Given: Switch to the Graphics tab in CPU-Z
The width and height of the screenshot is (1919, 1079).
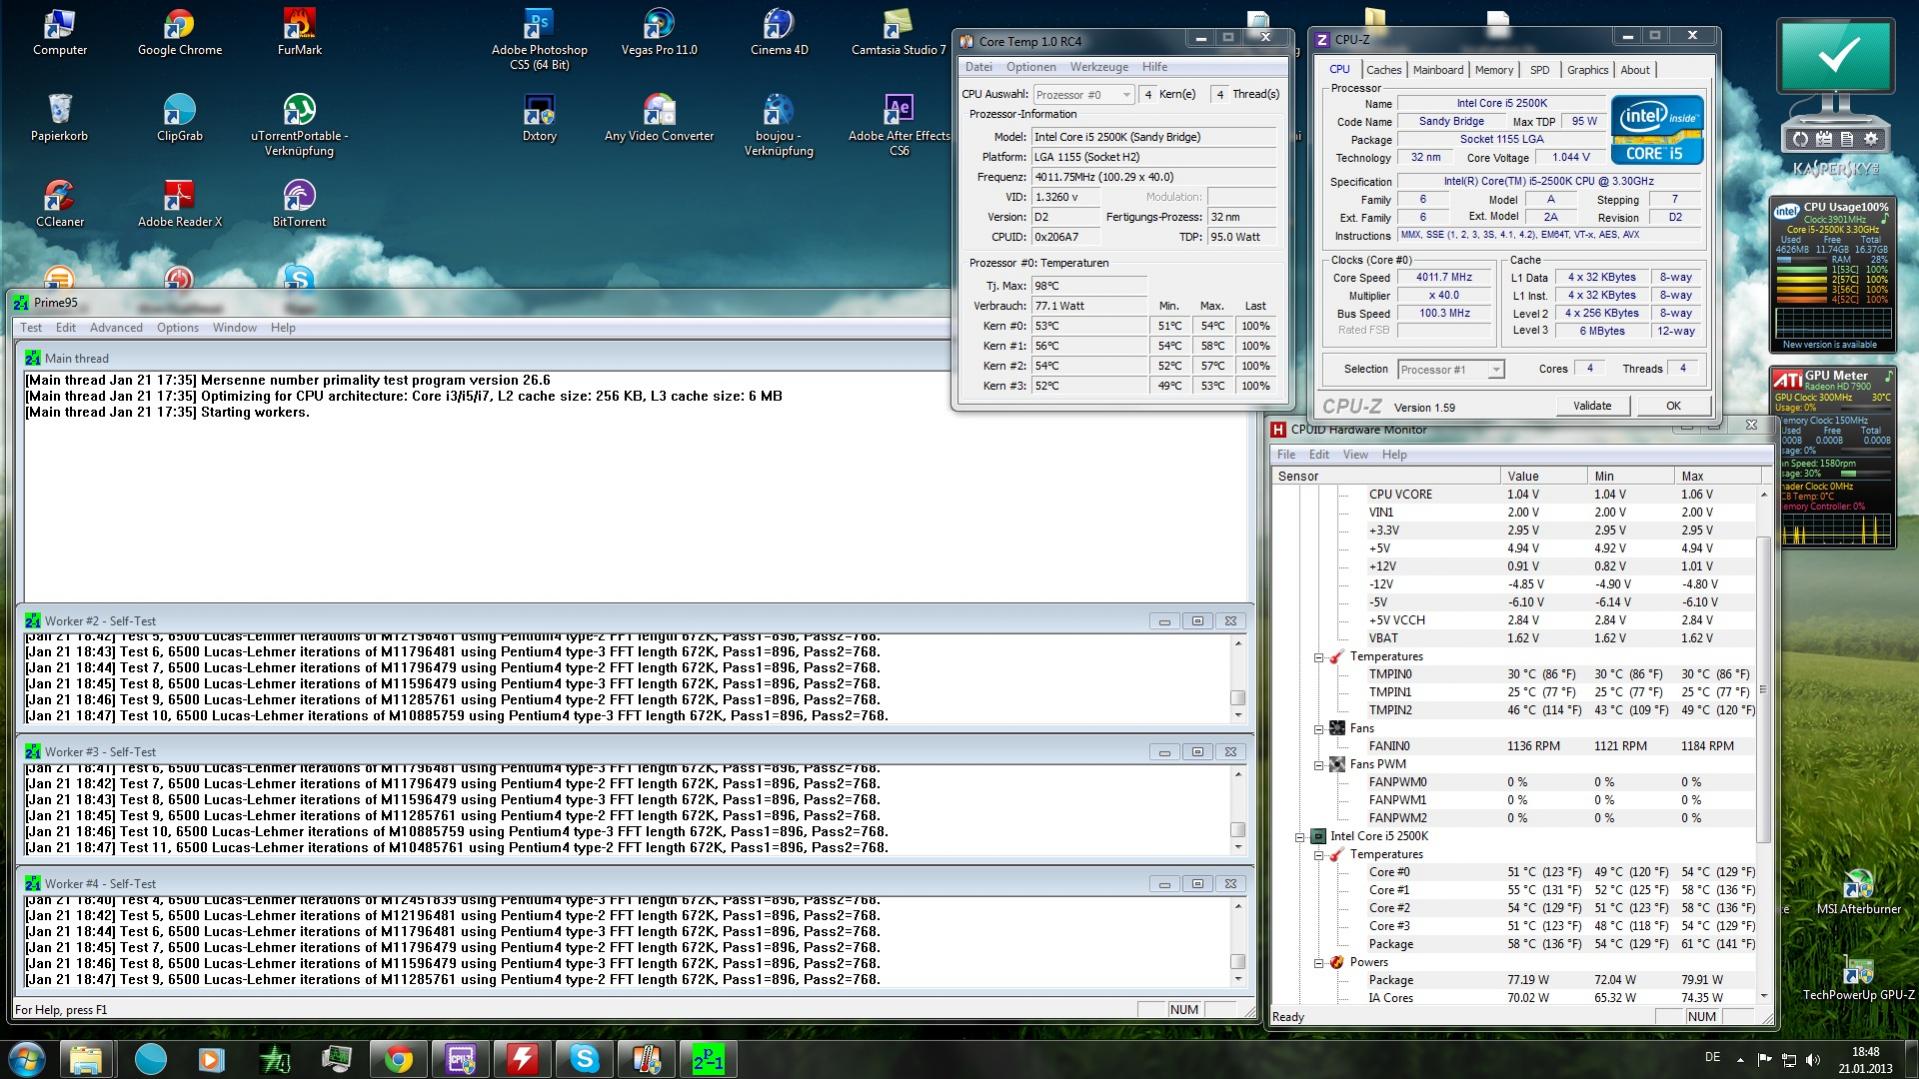Looking at the screenshot, I should click(1587, 70).
